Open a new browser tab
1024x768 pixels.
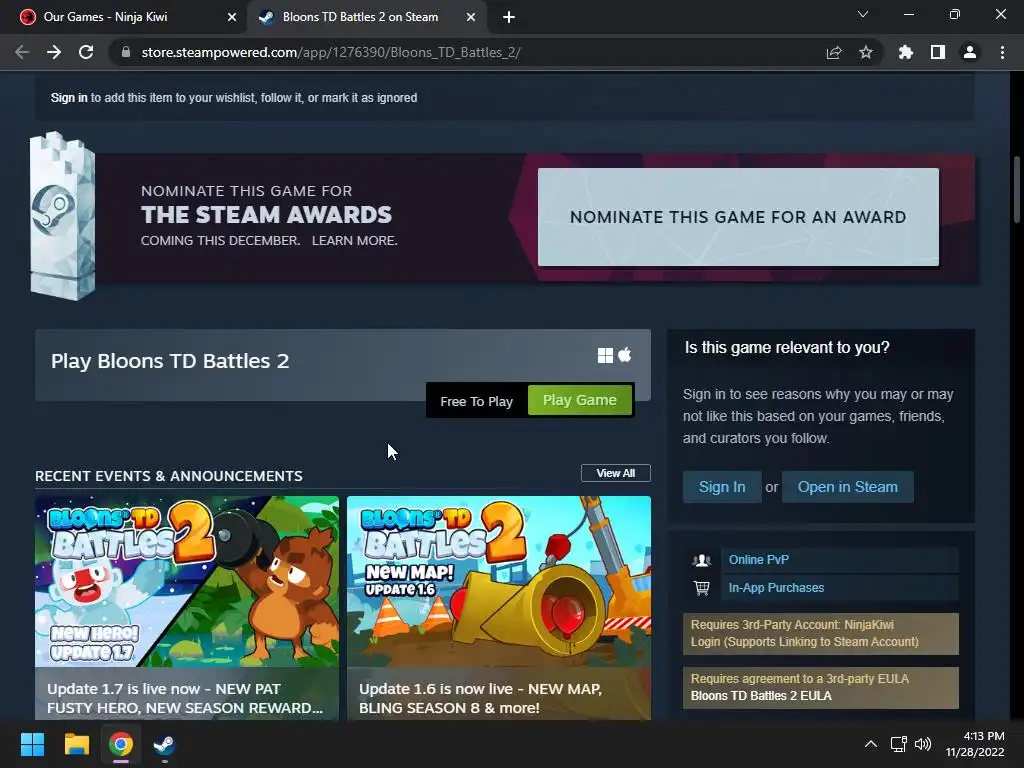coord(509,18)
